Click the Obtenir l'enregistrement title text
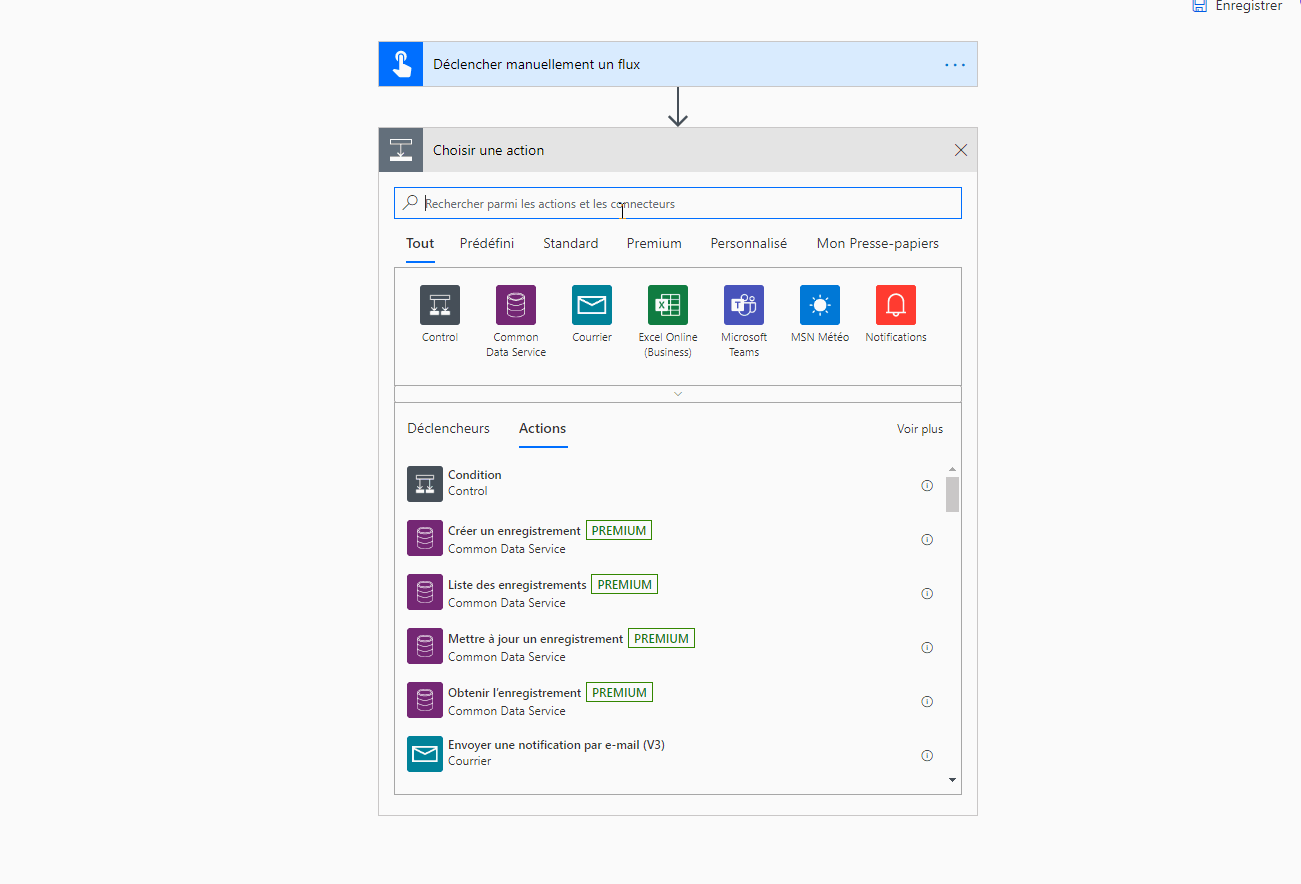Screen dimensions: 1301x884 [514, 693]
